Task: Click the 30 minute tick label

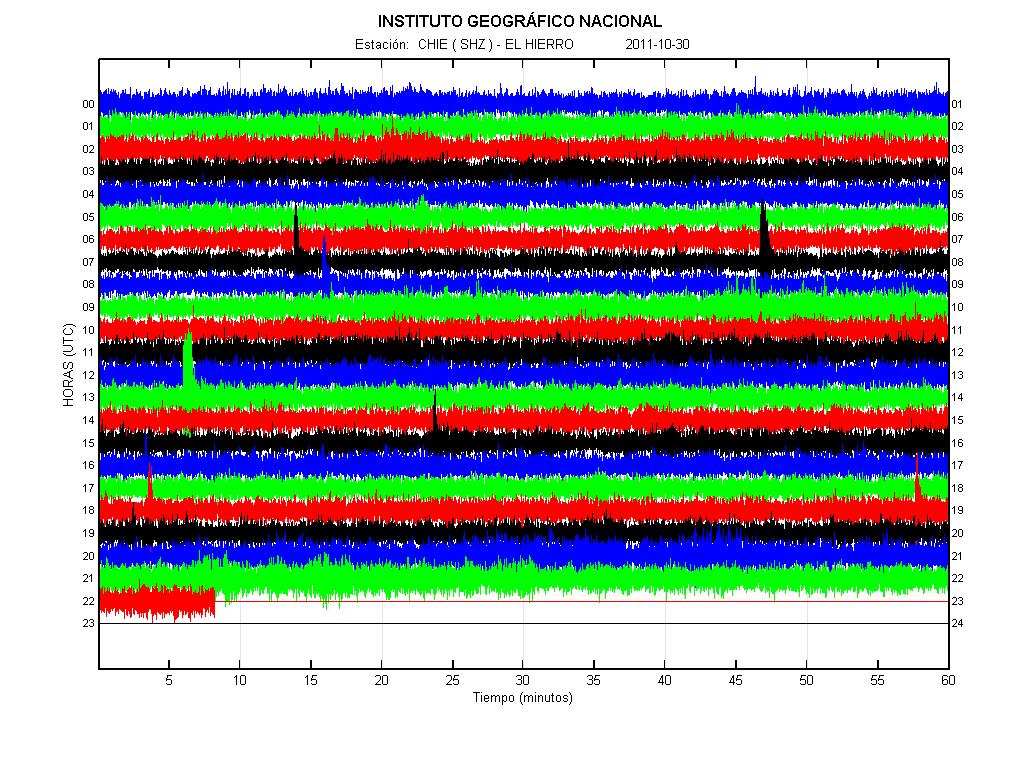Action: pos(522,680)
